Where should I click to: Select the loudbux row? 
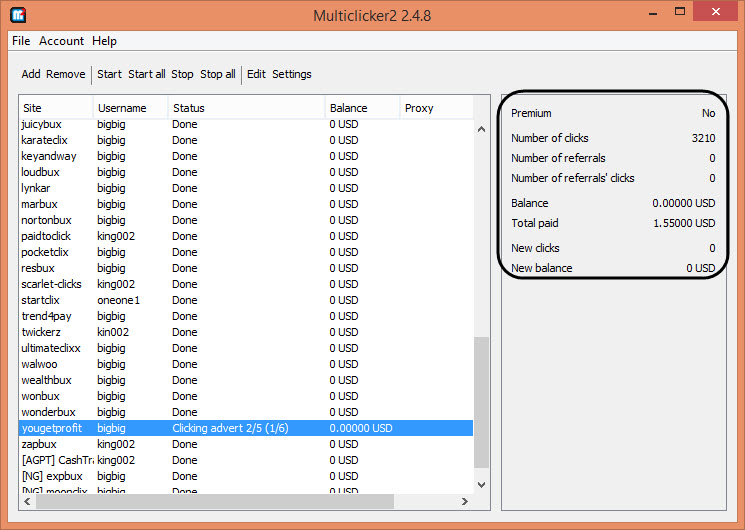pos(246,172)
